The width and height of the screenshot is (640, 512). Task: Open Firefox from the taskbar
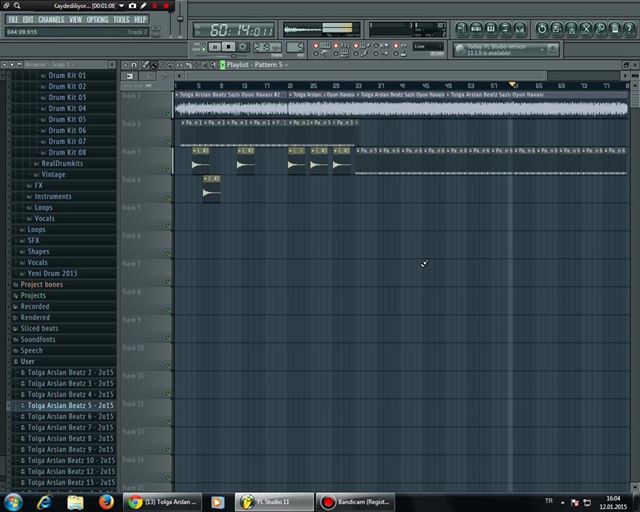pyautogui.click(x=106, y=502)
